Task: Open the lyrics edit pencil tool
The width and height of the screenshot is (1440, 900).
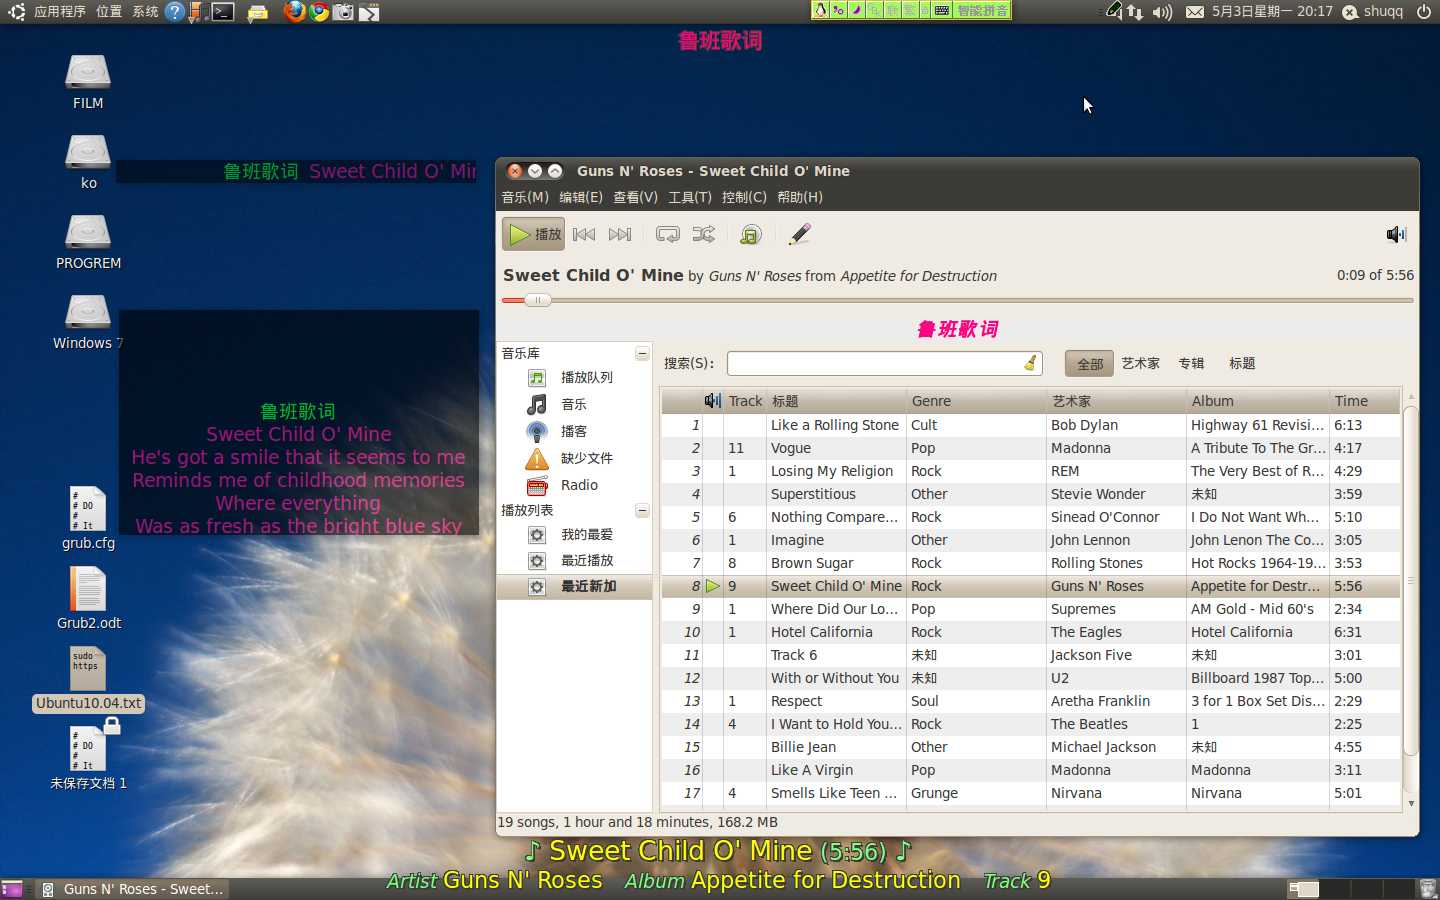Action: coord(799,234)
